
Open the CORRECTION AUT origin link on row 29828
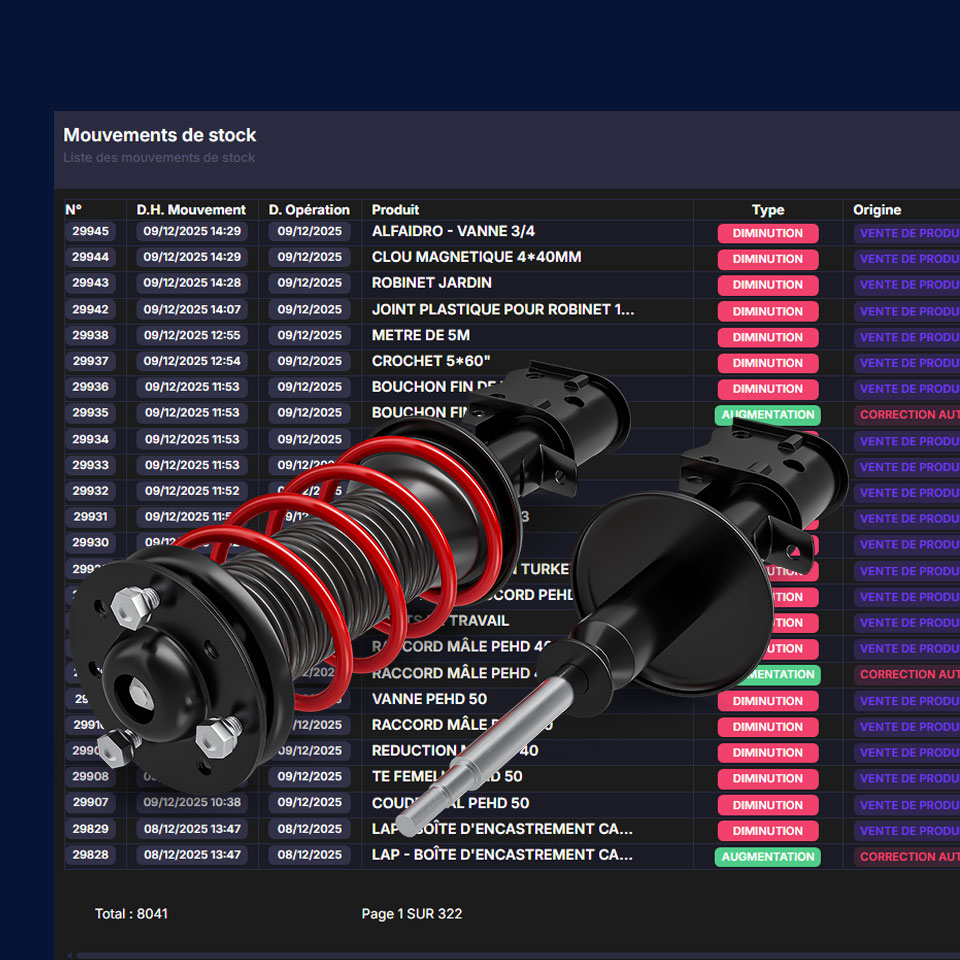pos(907,857)
